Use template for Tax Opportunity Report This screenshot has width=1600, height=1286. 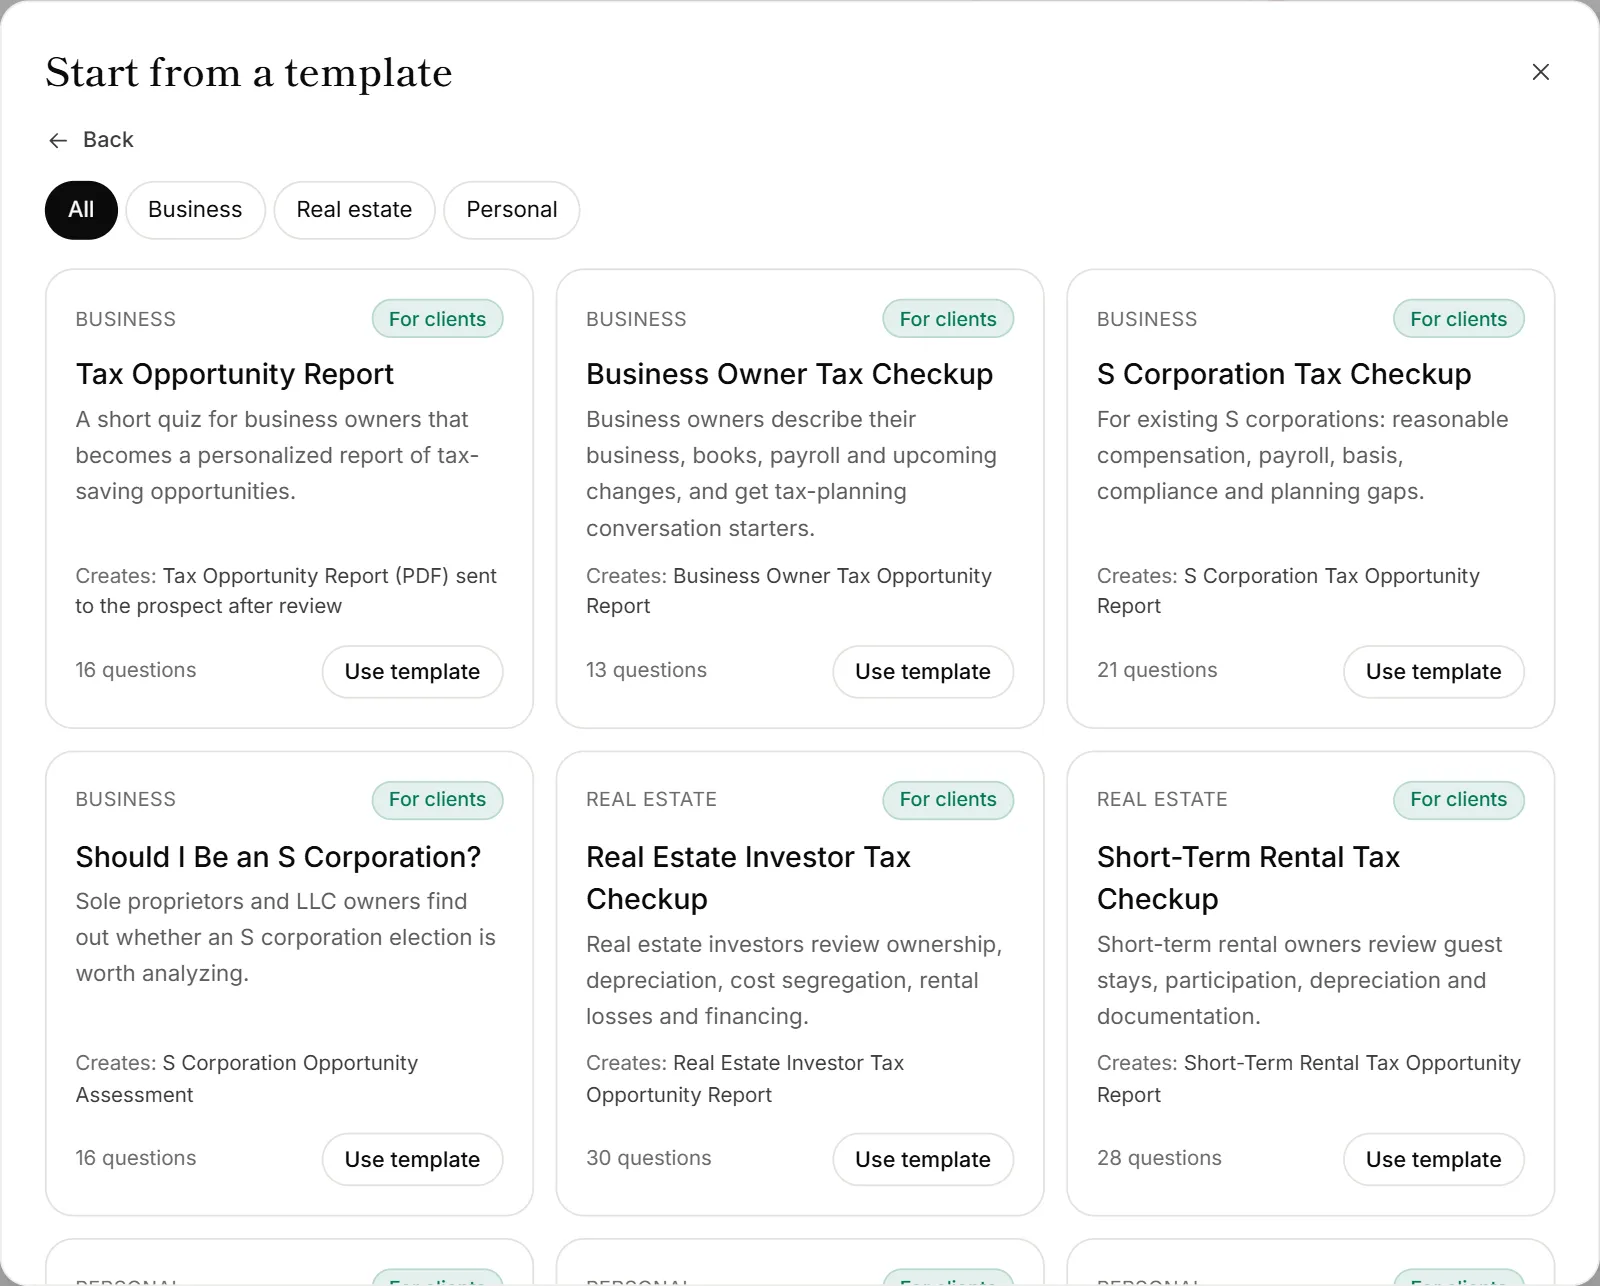[x=412, y=671]
